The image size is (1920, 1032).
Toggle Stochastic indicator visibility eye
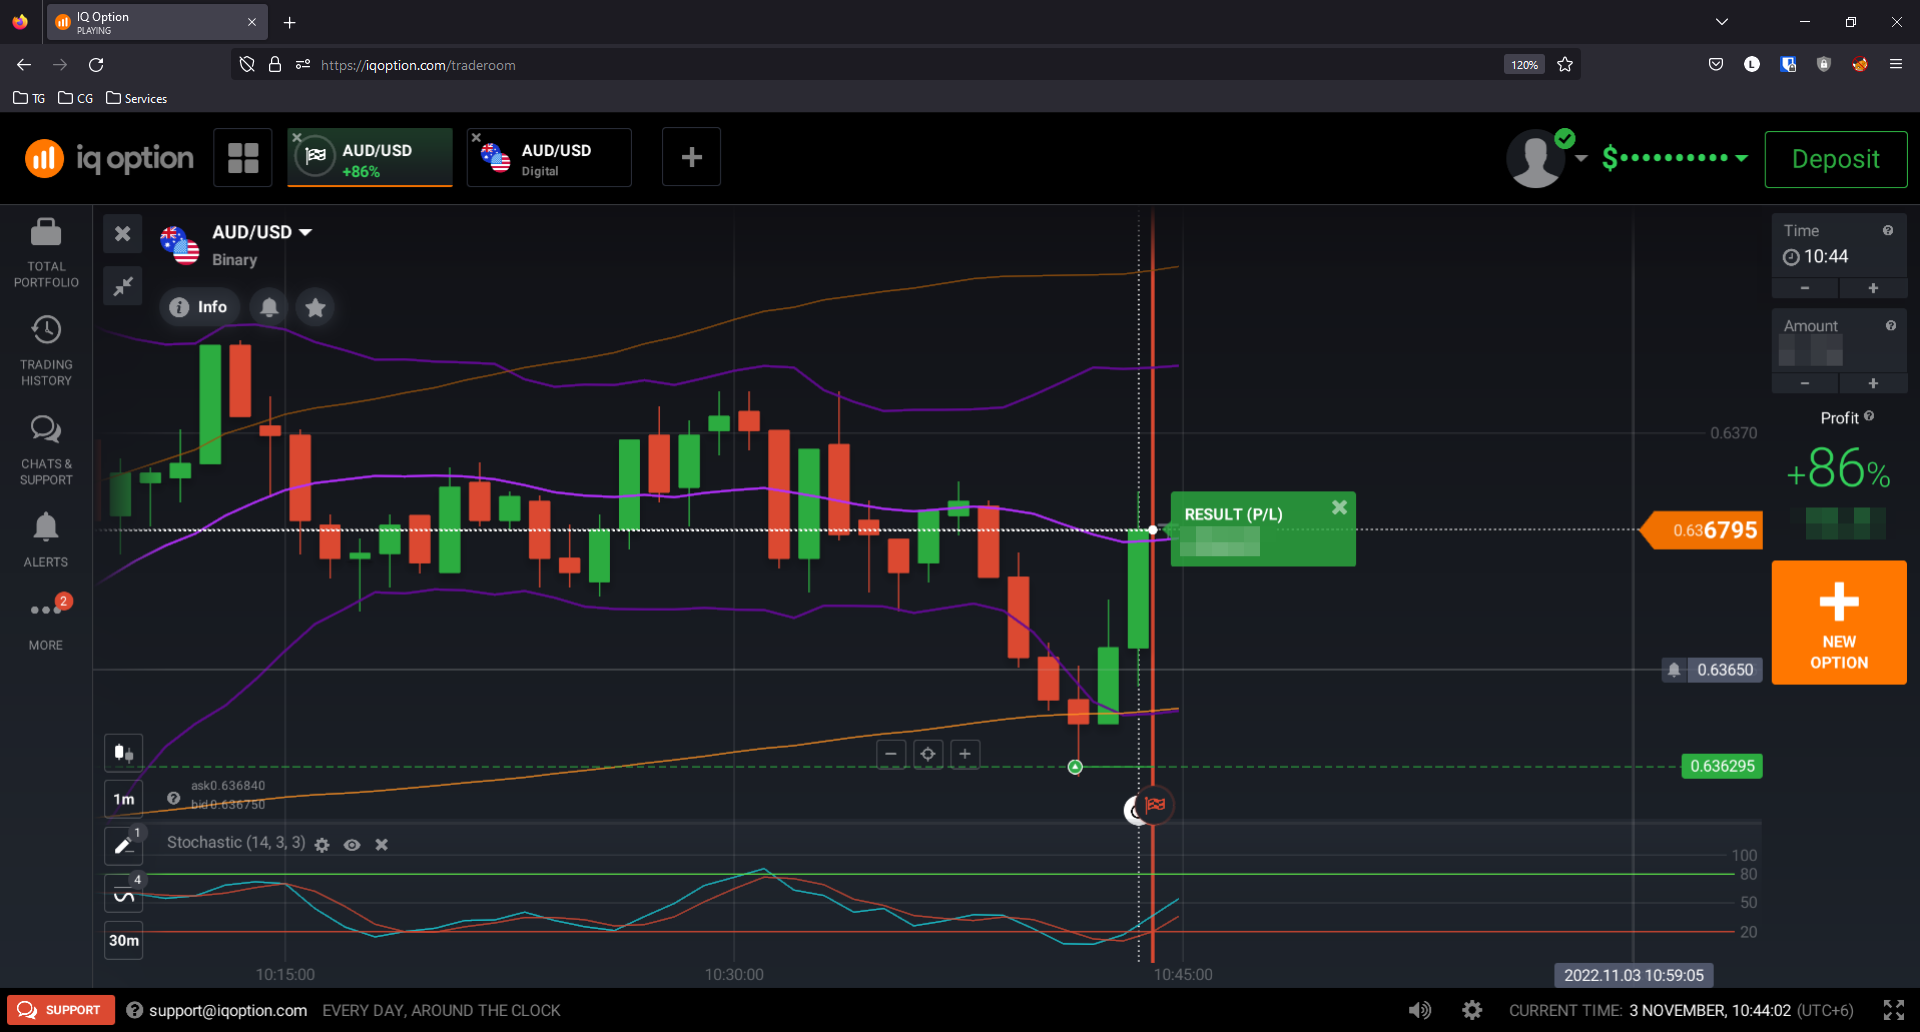[352, 845]
